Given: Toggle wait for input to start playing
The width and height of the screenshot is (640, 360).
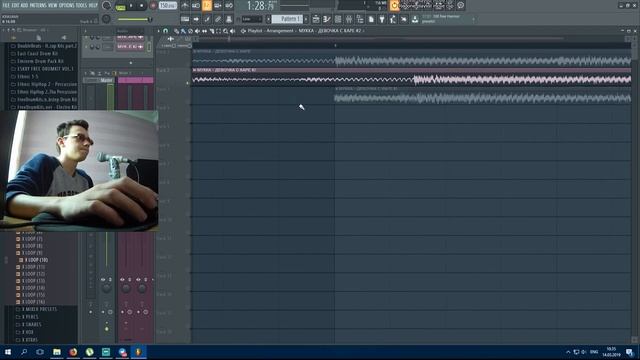Looking at the screenshot, I should coord(196,6).
